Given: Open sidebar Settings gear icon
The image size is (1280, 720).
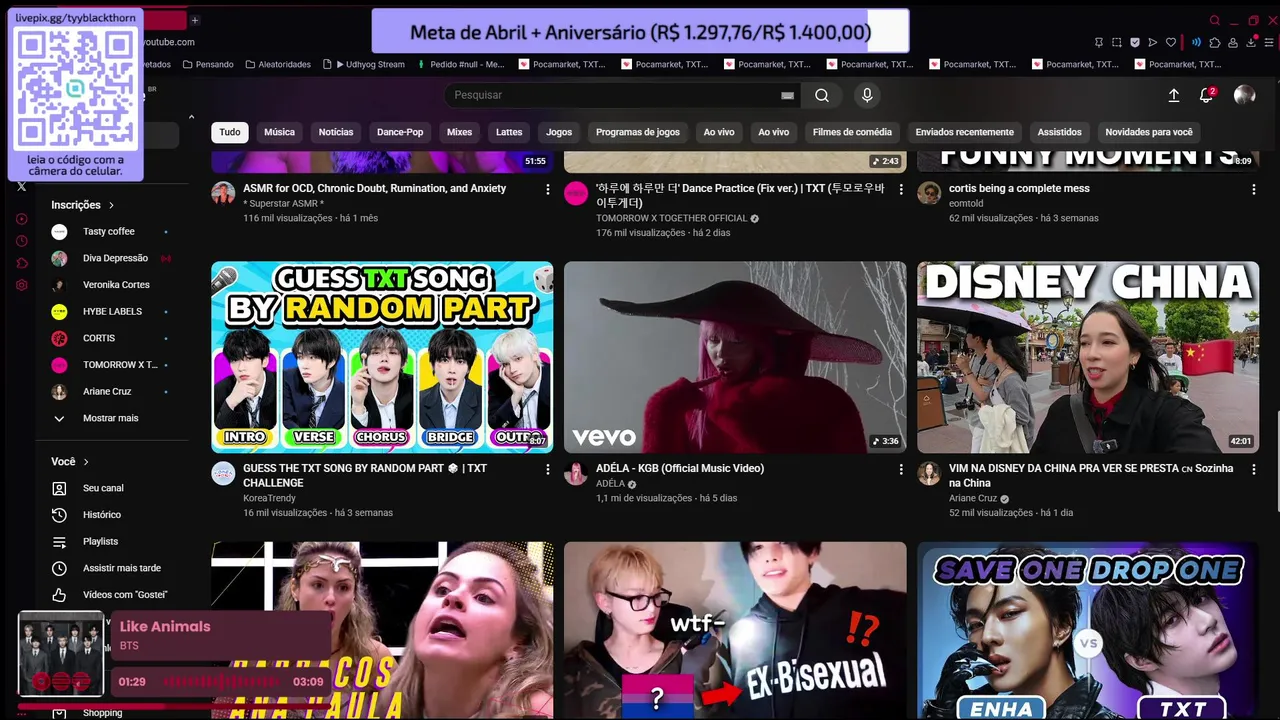Looking at the screenshot, I should (x=21, y=285).
